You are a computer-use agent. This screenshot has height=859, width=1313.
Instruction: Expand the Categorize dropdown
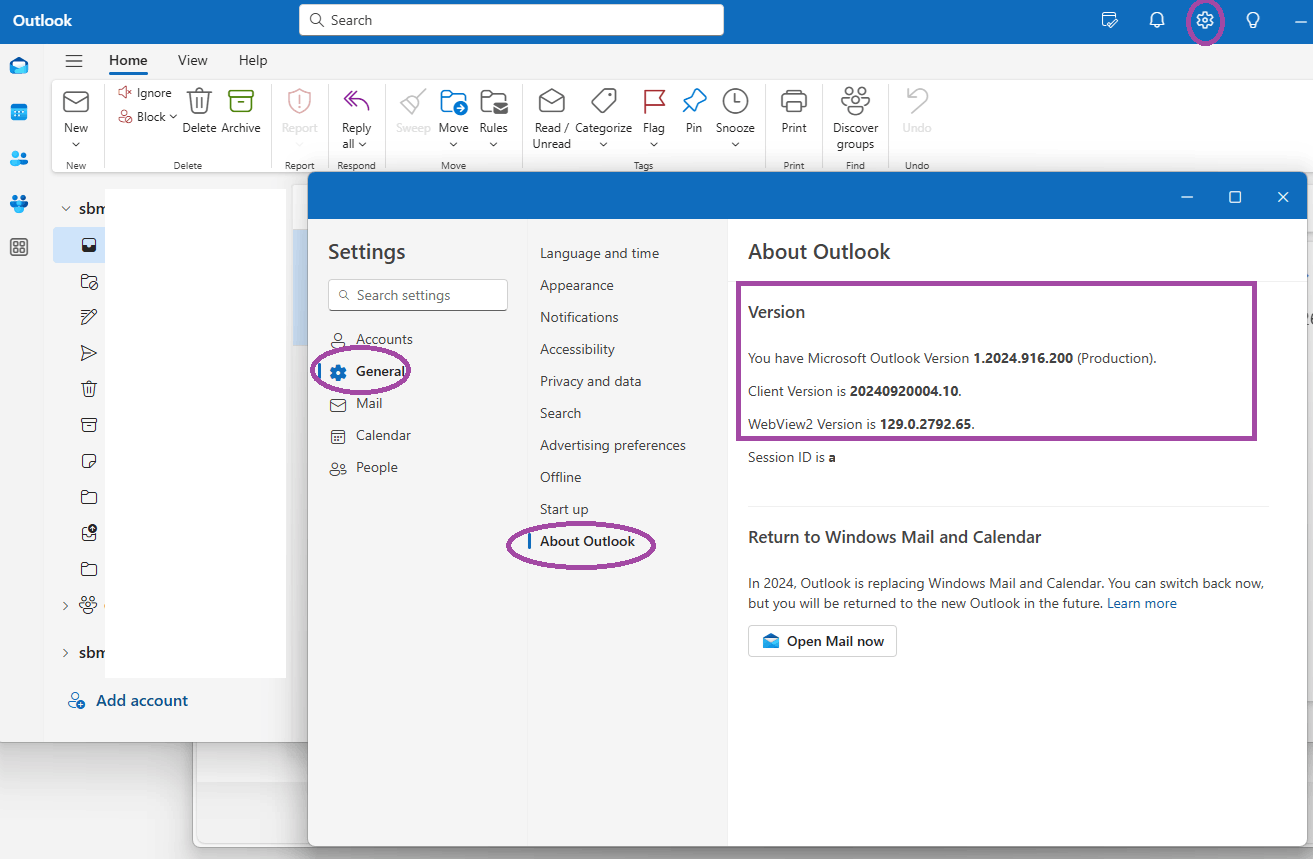click(603, 145)
